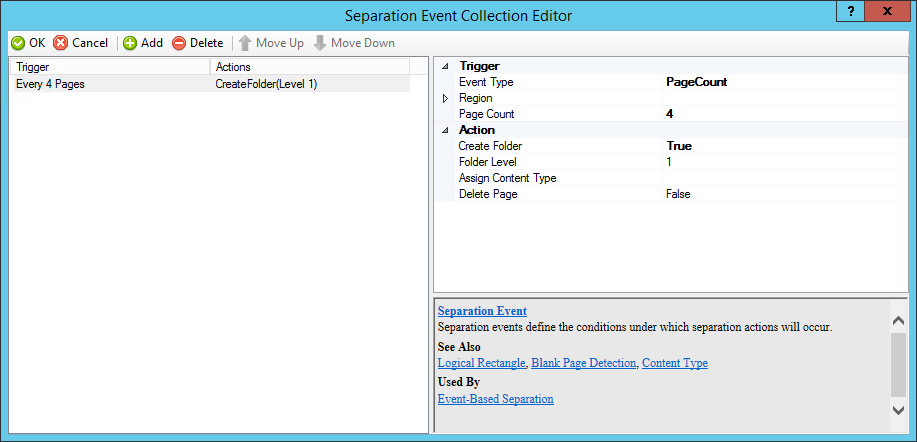This screenshot has height=442, width=917.
Task: Click the green Add plus icon
Action: (x=130, y=43)
